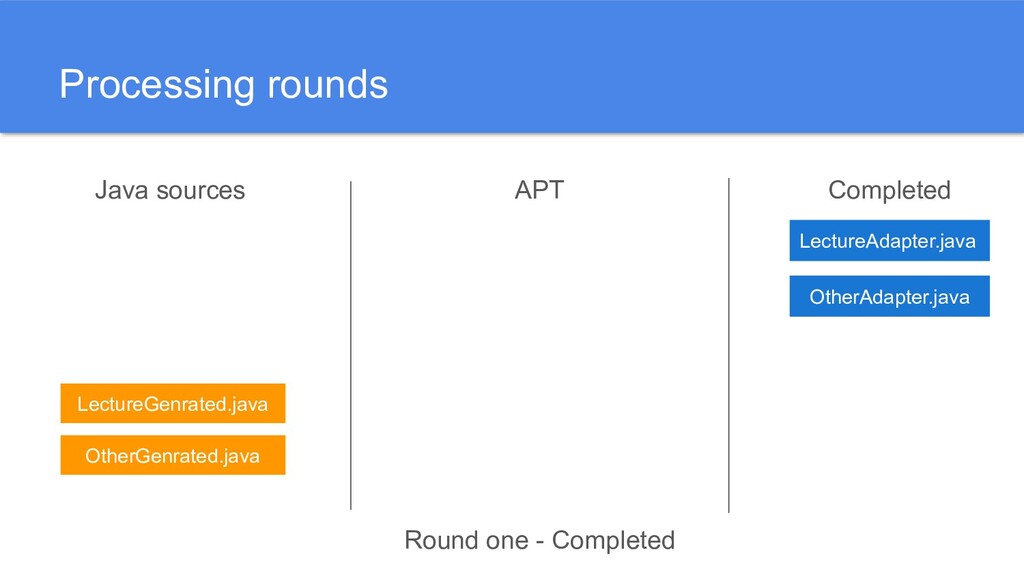Click the empty space in the APT column
Viewport: 1024px width, 576px height.
coord(539,350)
